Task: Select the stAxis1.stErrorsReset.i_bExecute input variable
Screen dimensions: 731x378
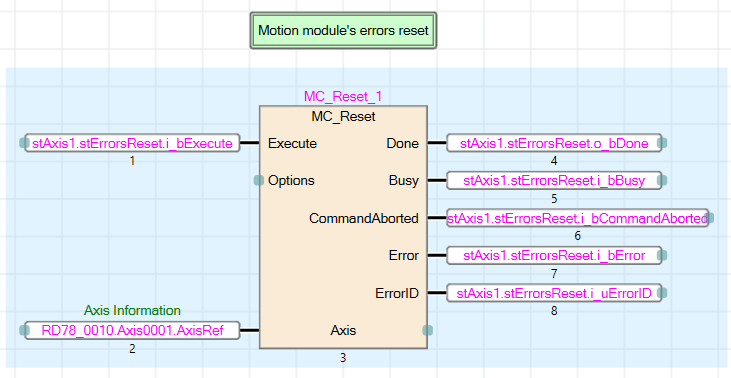Action: pos(132,143)
